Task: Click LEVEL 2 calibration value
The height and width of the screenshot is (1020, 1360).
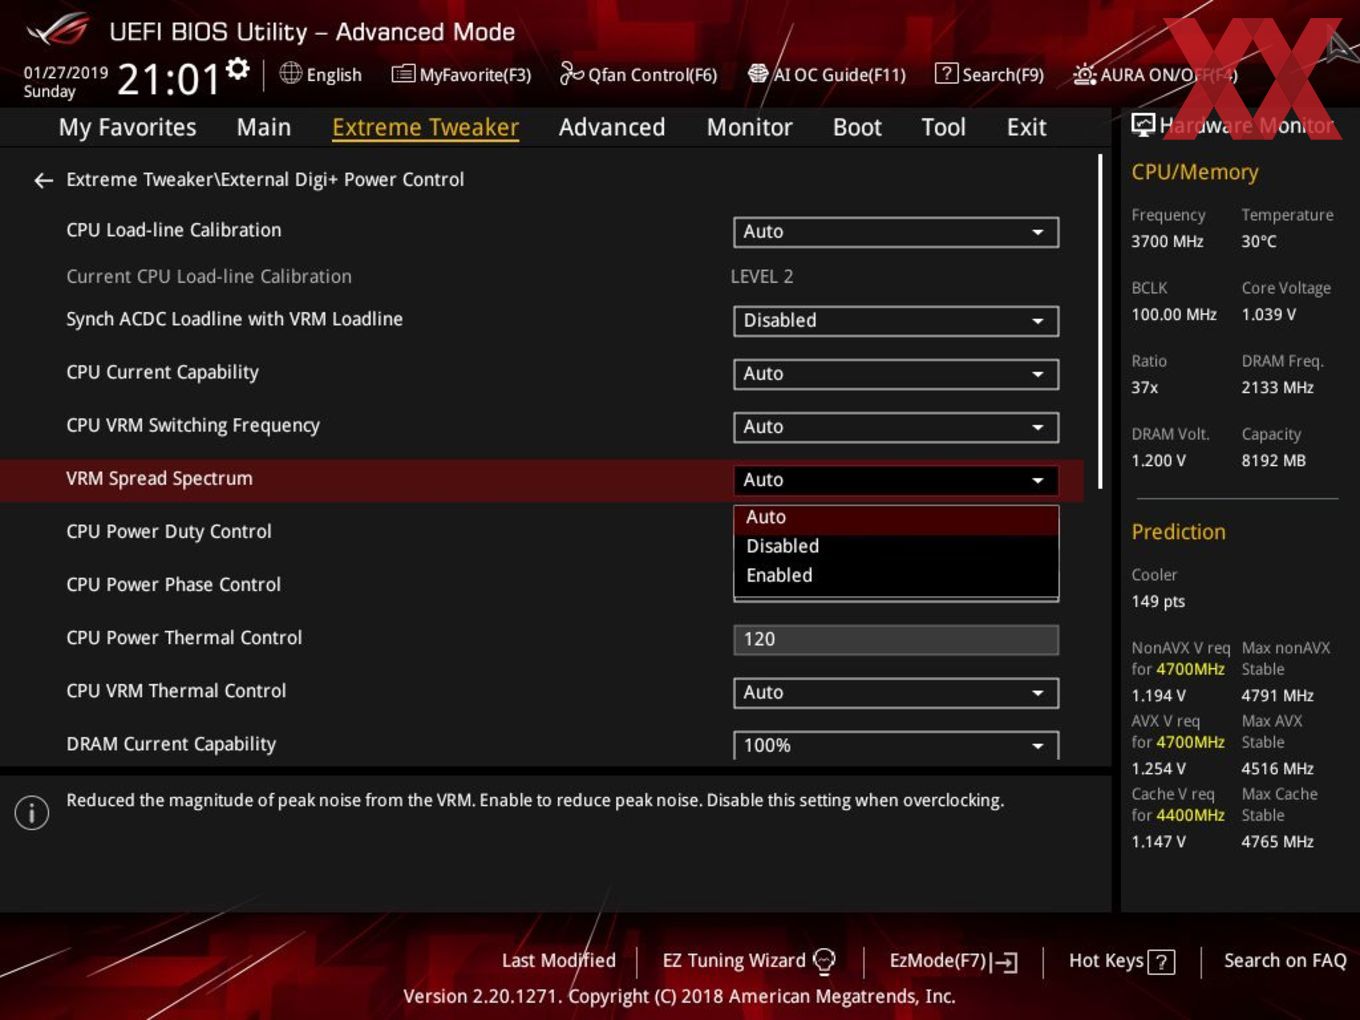Action: (x=762, y=277)
